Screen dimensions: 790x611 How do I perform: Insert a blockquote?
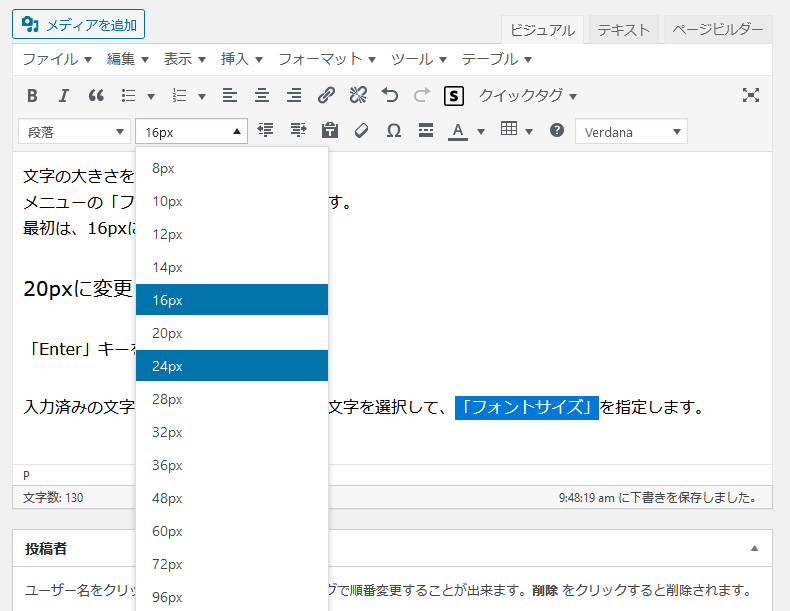coord(96,95)
